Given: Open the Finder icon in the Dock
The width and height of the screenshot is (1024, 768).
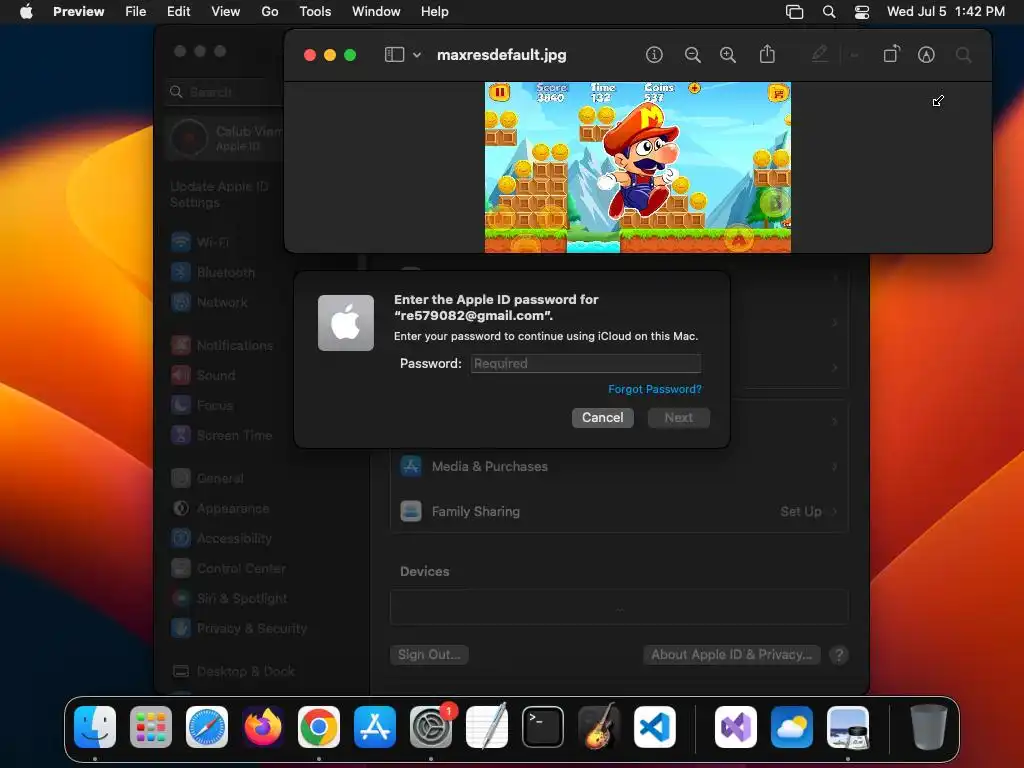Looking at the screenshot, I should point(95,727).
